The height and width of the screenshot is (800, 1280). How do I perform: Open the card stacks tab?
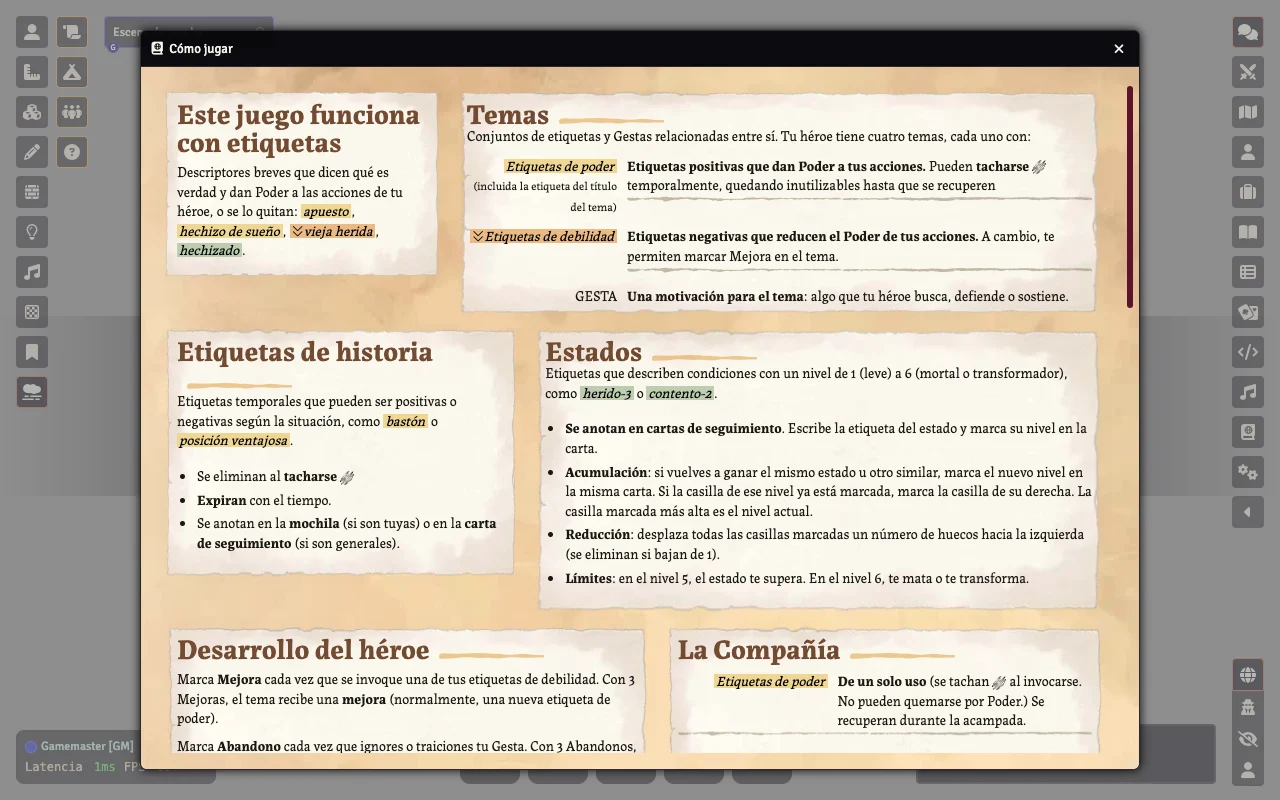pyautogui.click(x=1248, y=312)
